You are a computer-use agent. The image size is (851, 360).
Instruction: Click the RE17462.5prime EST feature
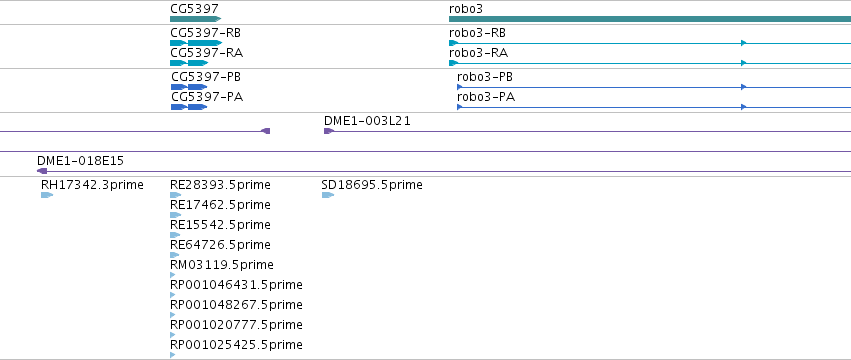[175, 215]
